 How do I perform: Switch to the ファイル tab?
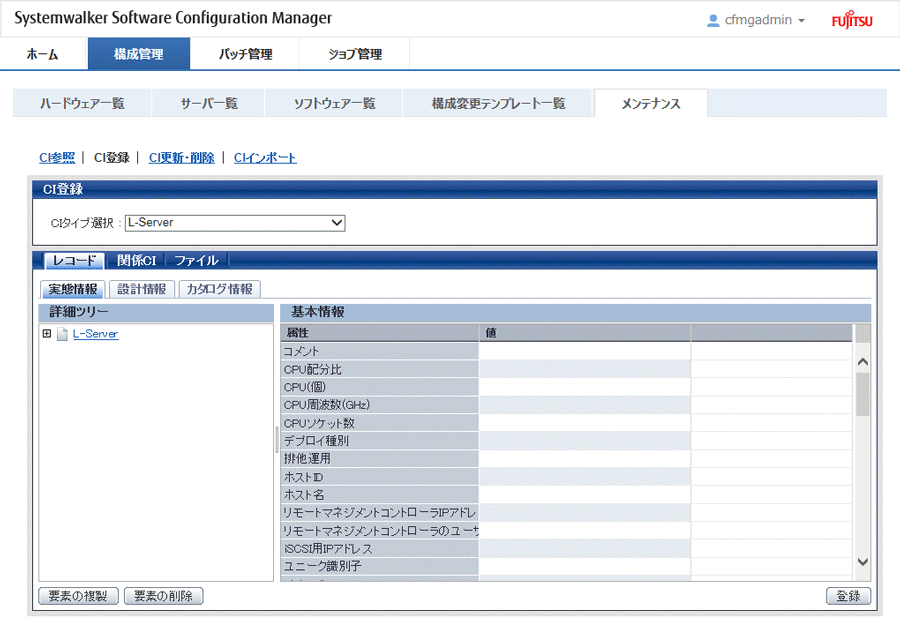196,261
